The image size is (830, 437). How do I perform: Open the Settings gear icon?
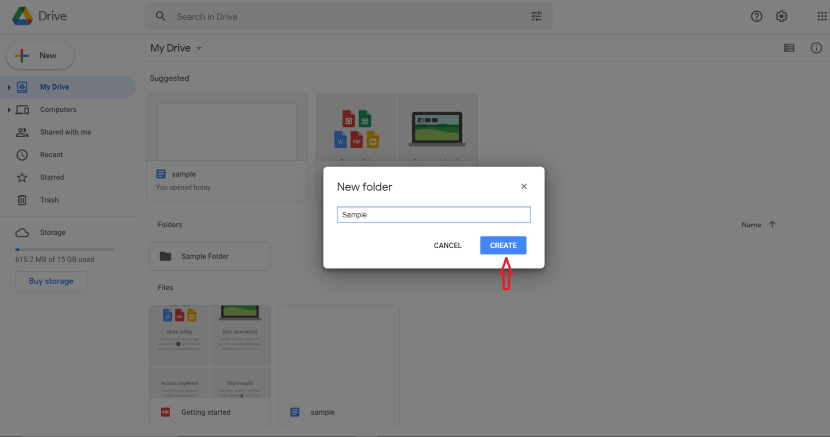tap(781, 16)
